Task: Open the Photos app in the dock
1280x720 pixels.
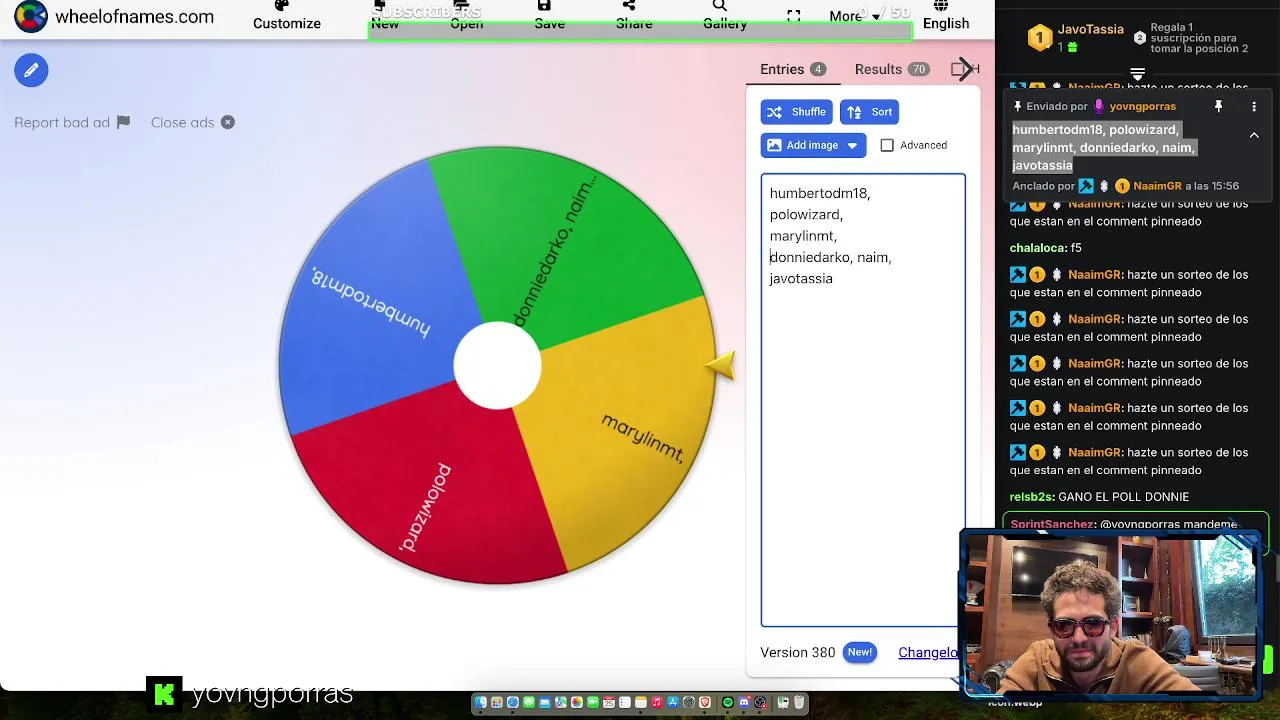Action: [x=577, y=702]
